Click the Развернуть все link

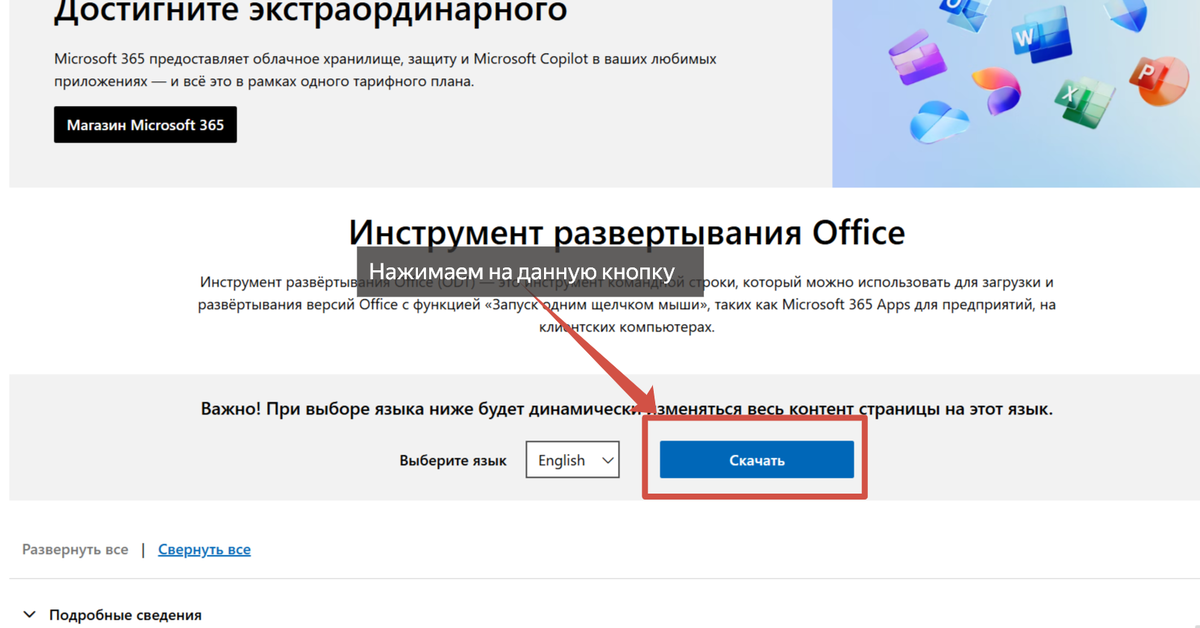(76, 549)
